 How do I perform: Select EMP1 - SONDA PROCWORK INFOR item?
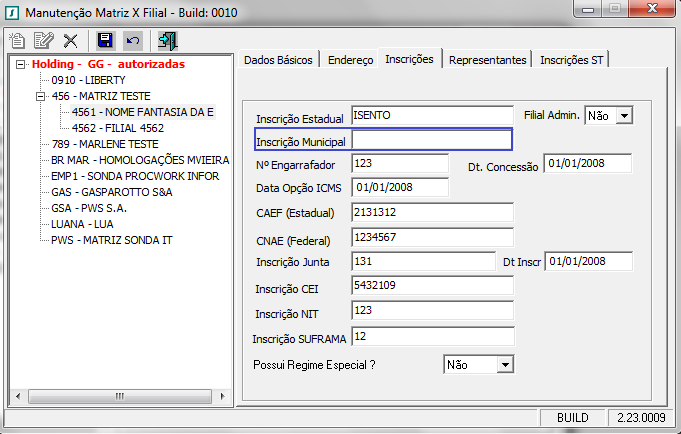135,176
